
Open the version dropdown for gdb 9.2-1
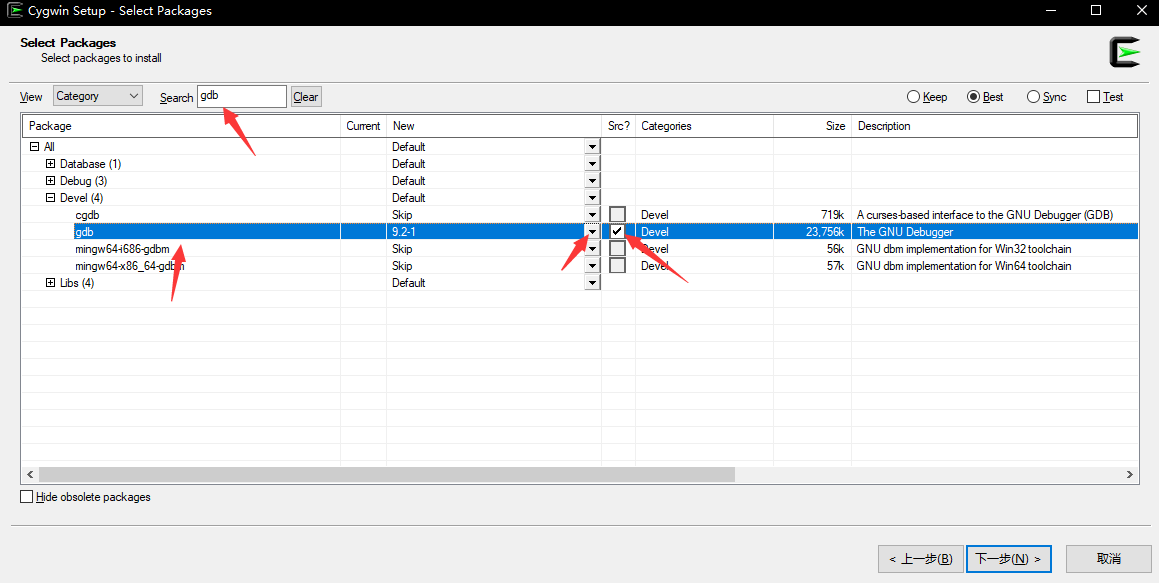point(592,231)
